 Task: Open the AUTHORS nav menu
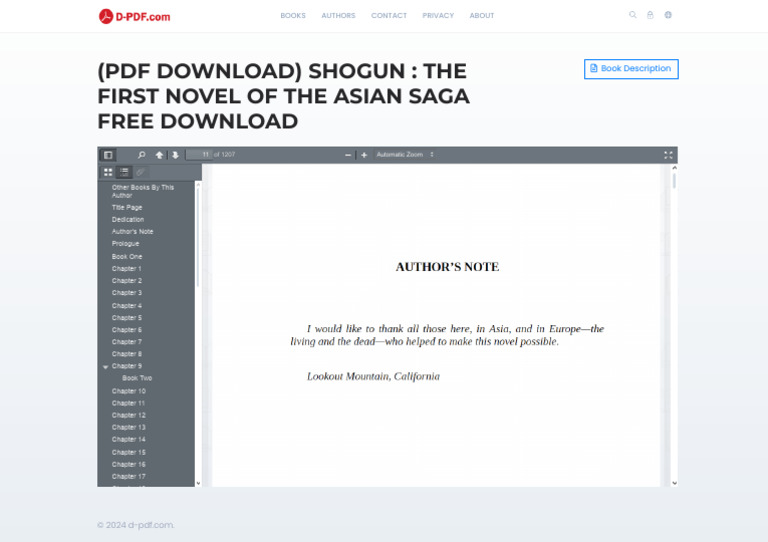click(338, 16)
